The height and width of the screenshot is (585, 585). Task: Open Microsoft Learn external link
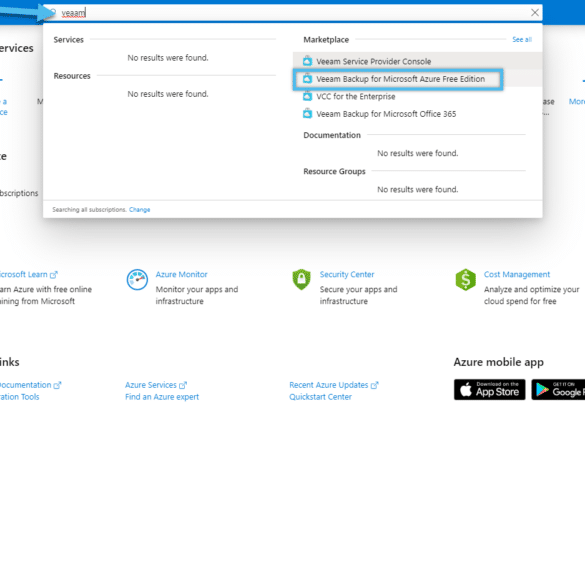click(28, 275)
